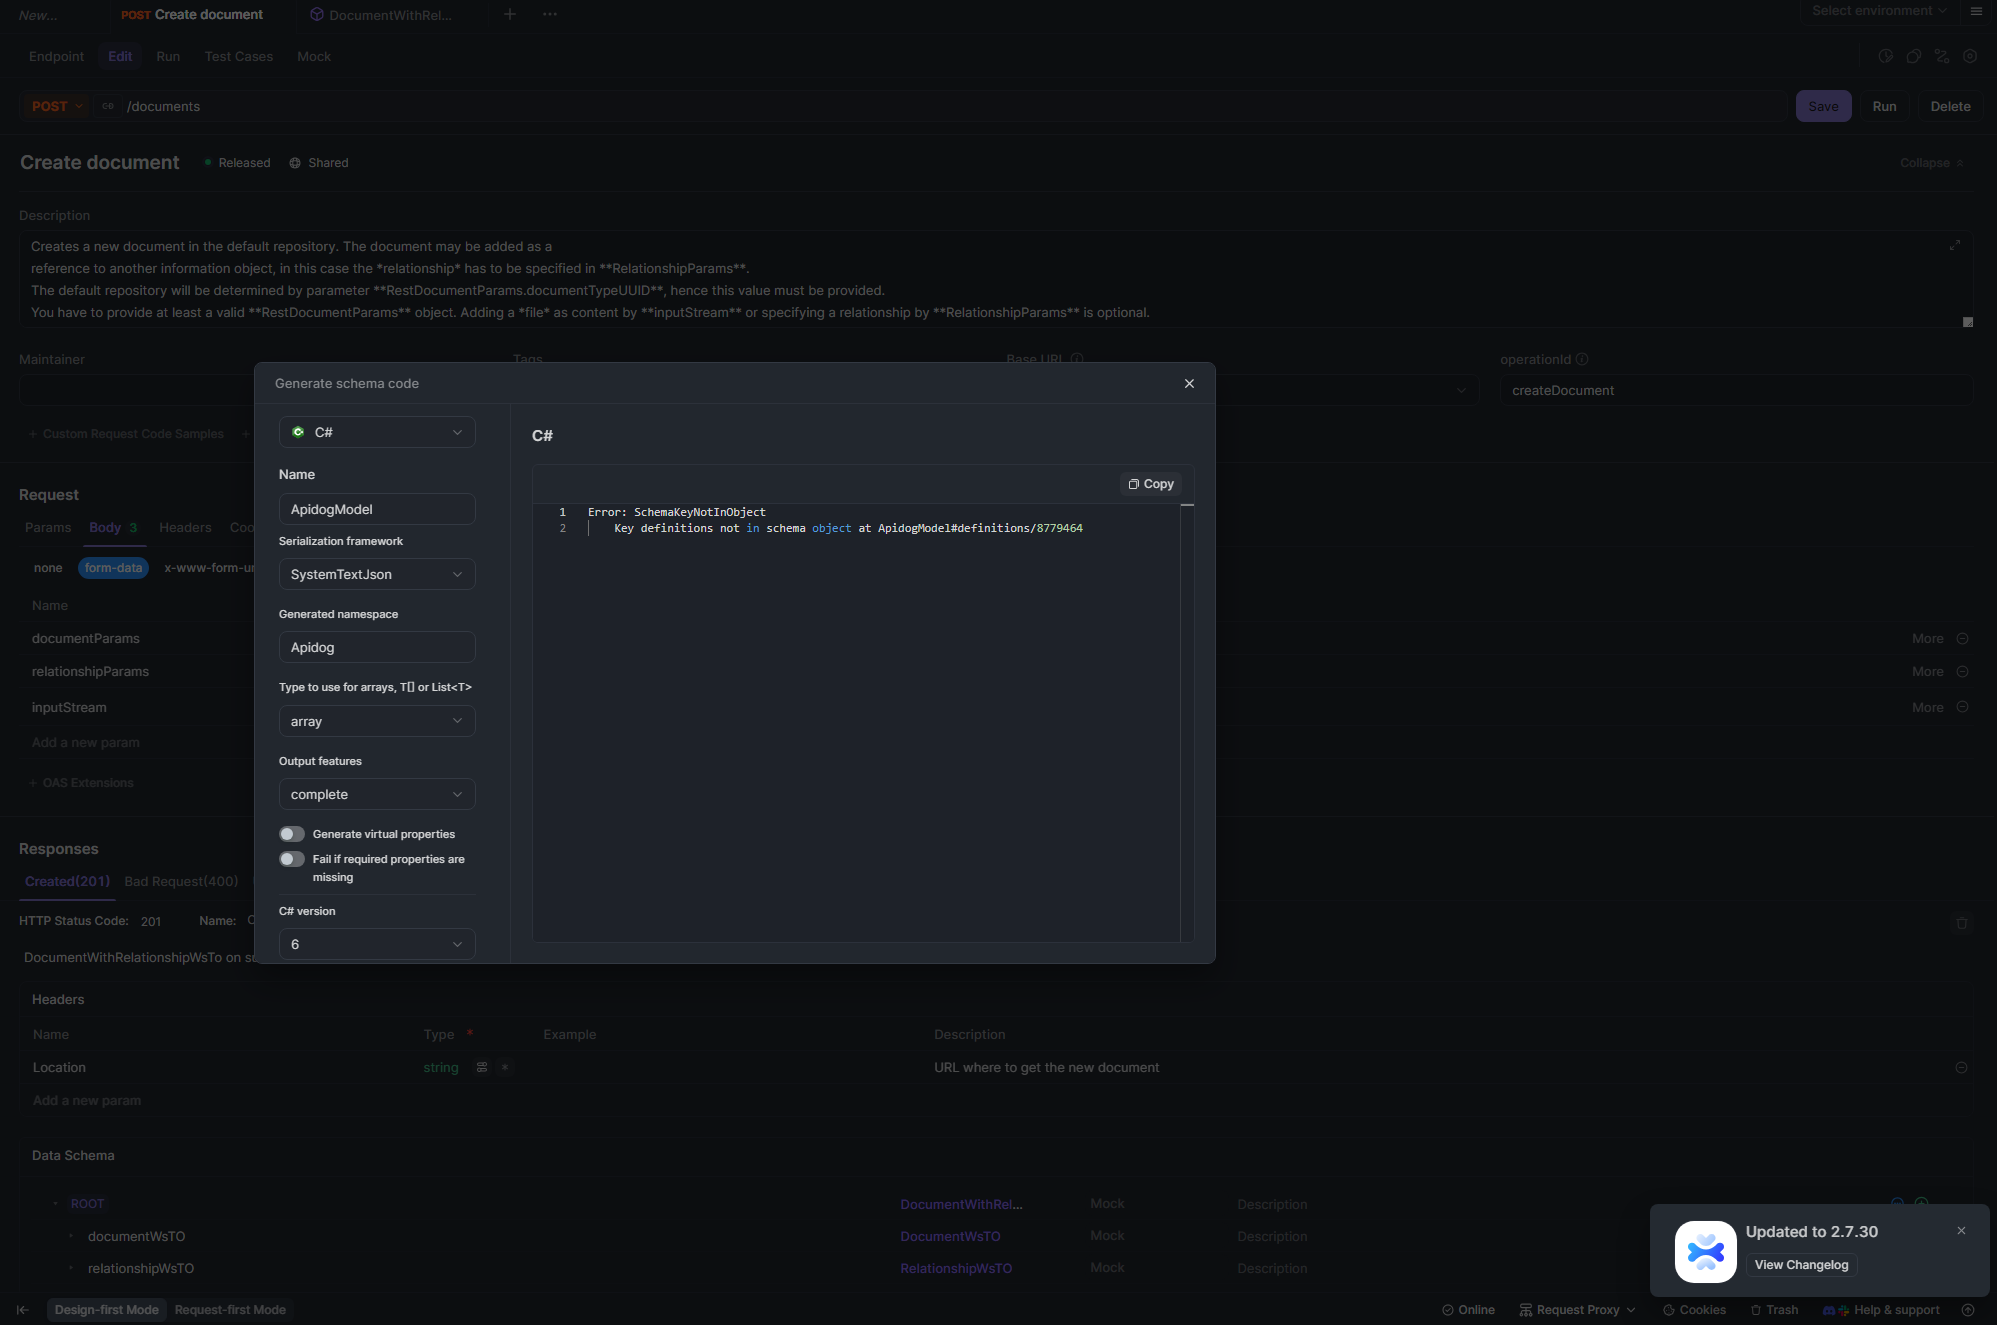The width and height of the screenshot is (1997, 1325).
Task: Click the Apidog logo in update notification
Action: 1705,1251
